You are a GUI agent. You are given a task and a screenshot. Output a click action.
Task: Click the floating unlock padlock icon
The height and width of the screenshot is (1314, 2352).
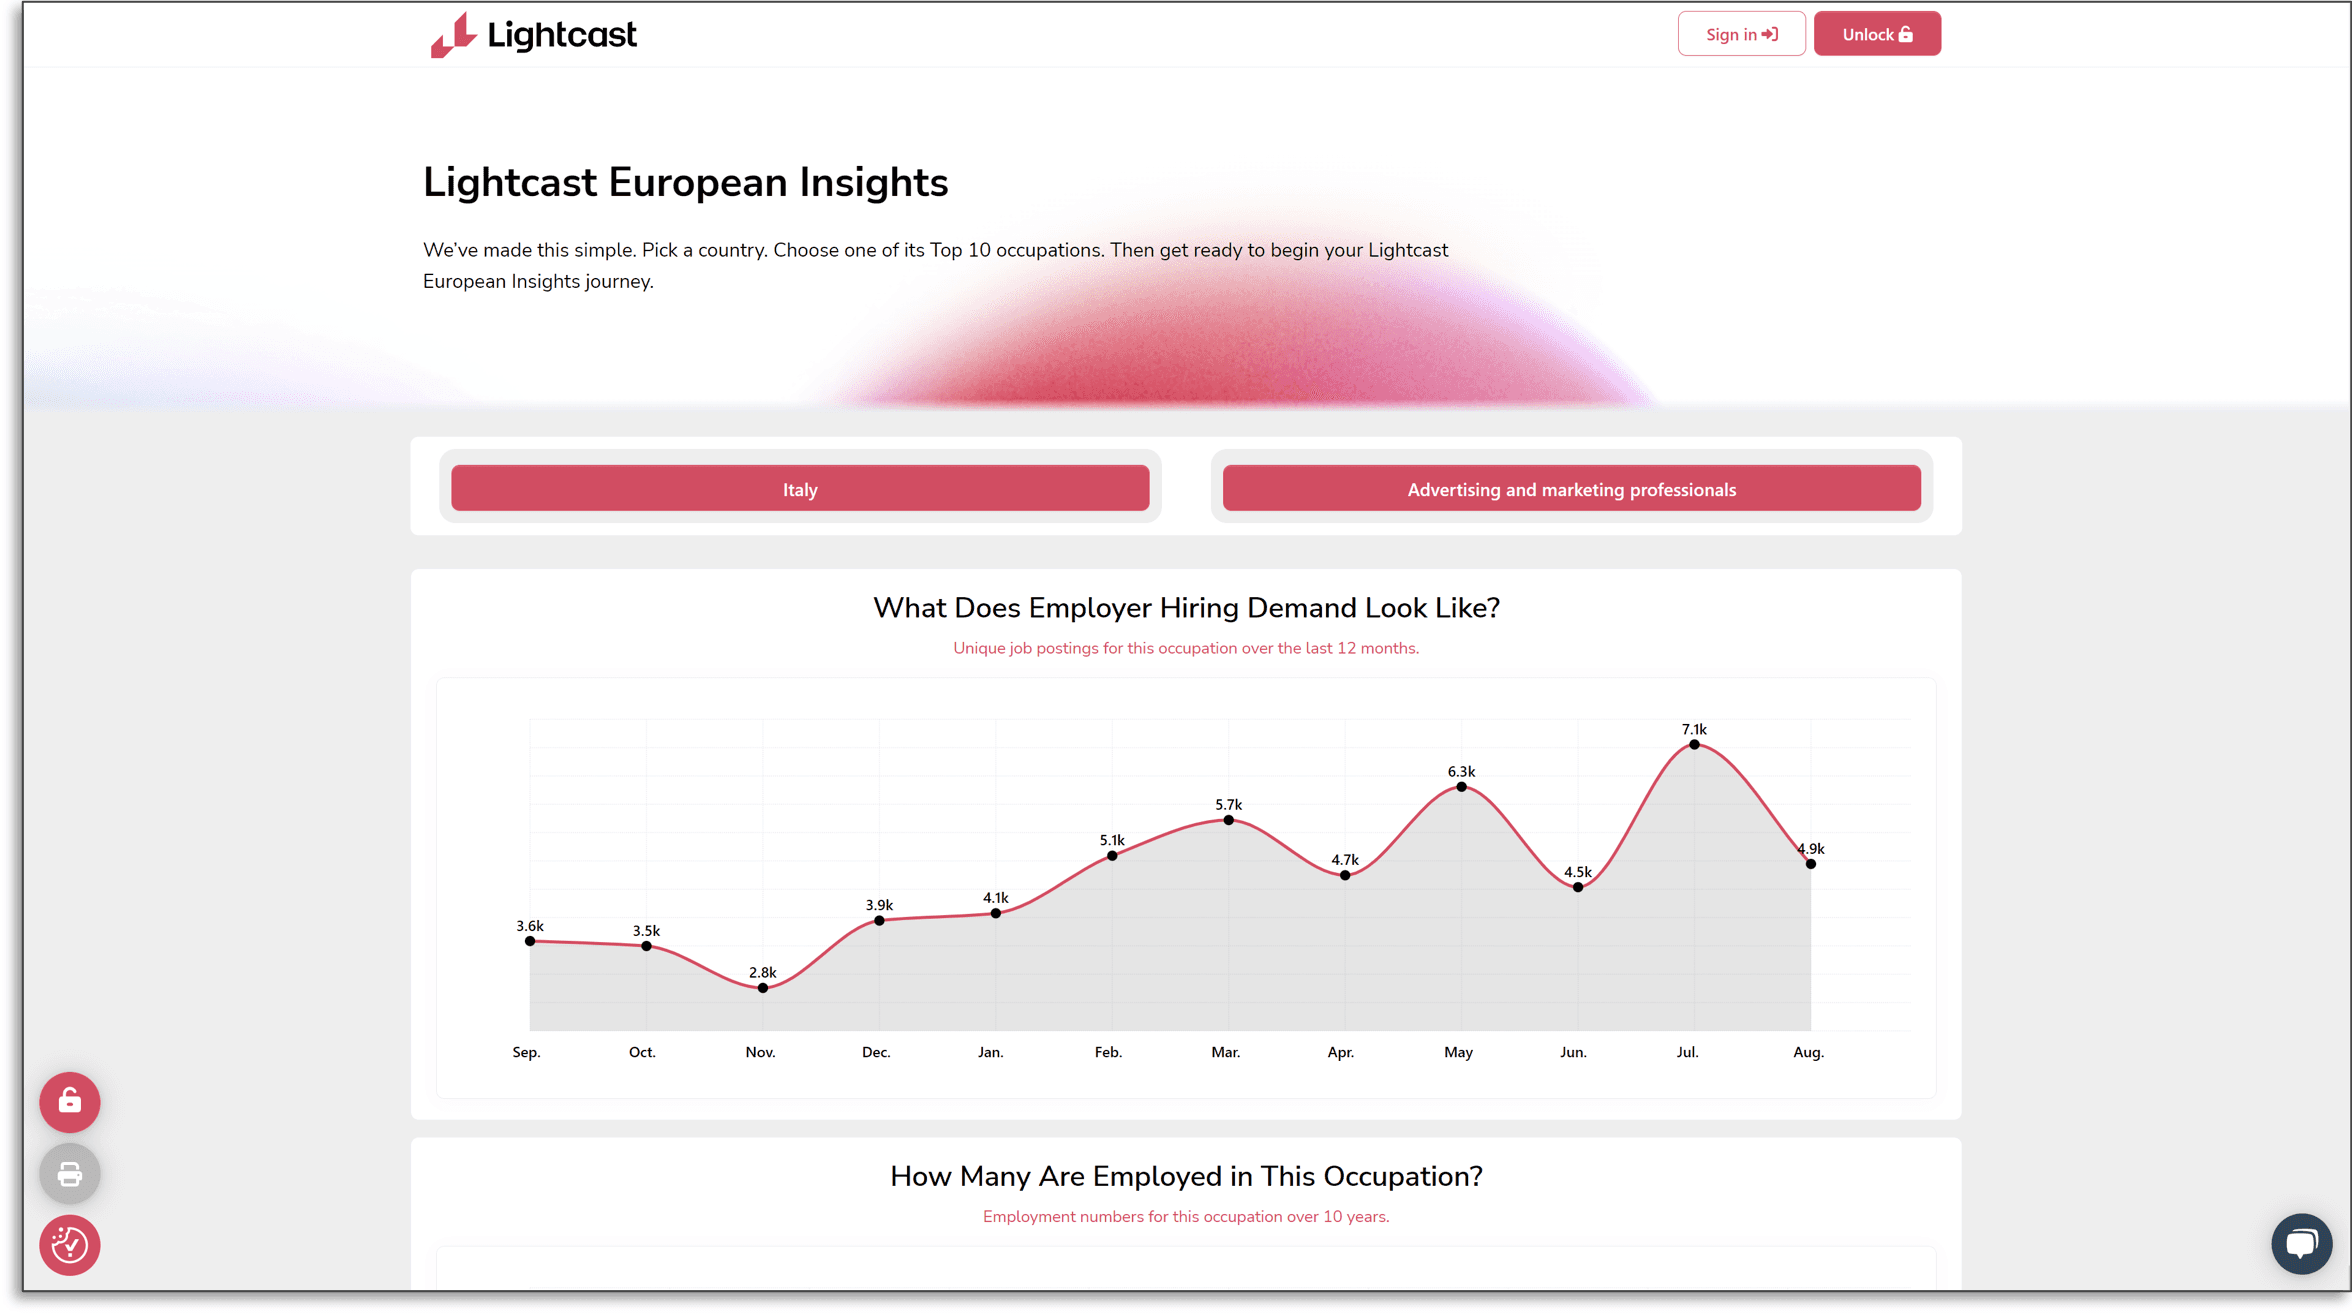(x=69, y=1101)
